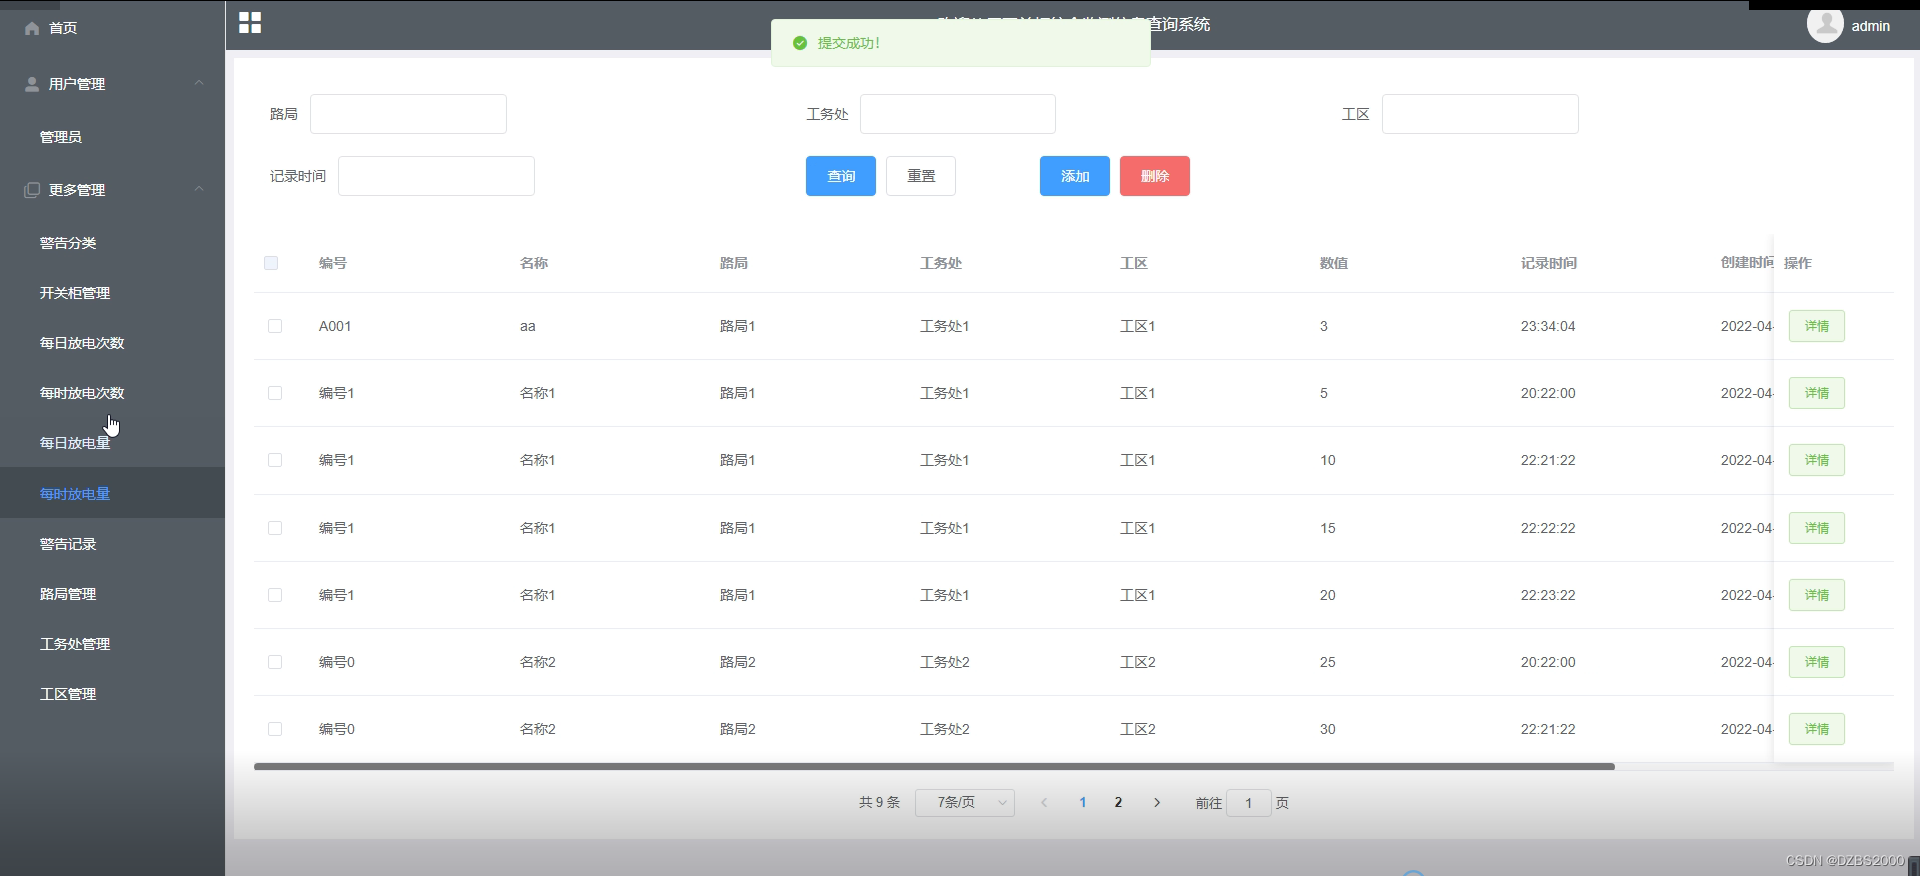Check the row with 数值 15

(x=275, y=528)
